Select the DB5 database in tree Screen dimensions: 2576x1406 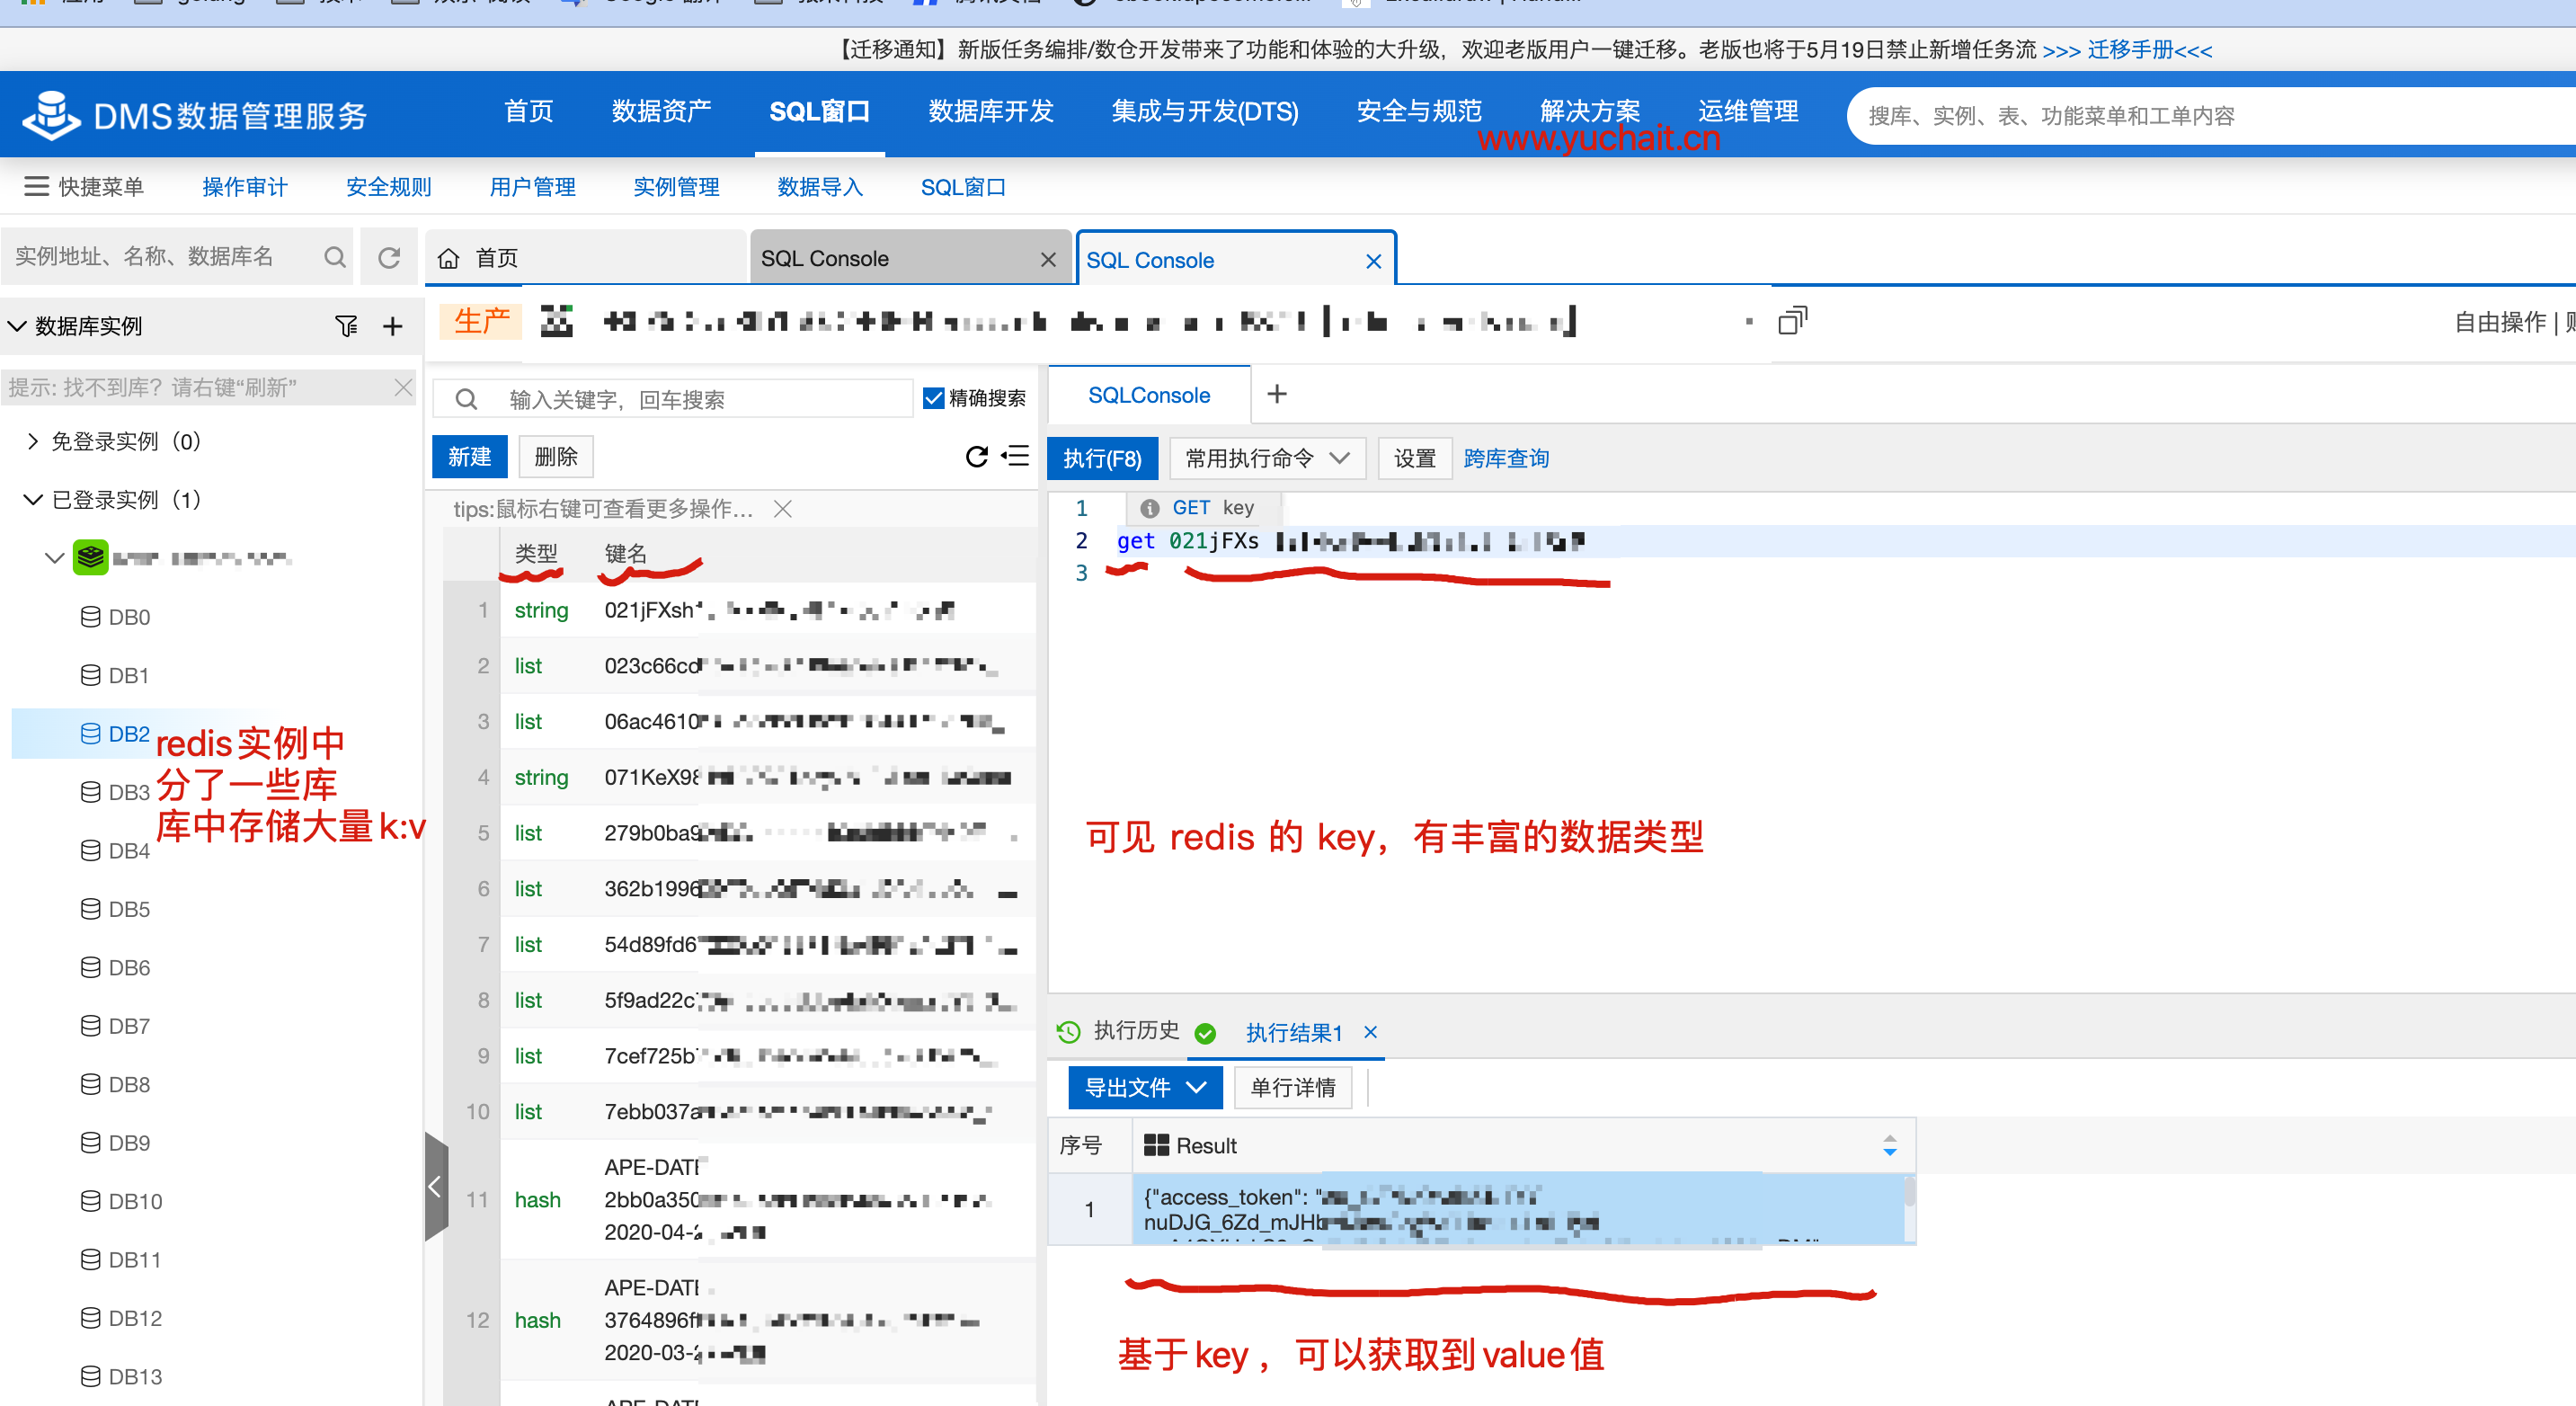(x=129, y=909)
